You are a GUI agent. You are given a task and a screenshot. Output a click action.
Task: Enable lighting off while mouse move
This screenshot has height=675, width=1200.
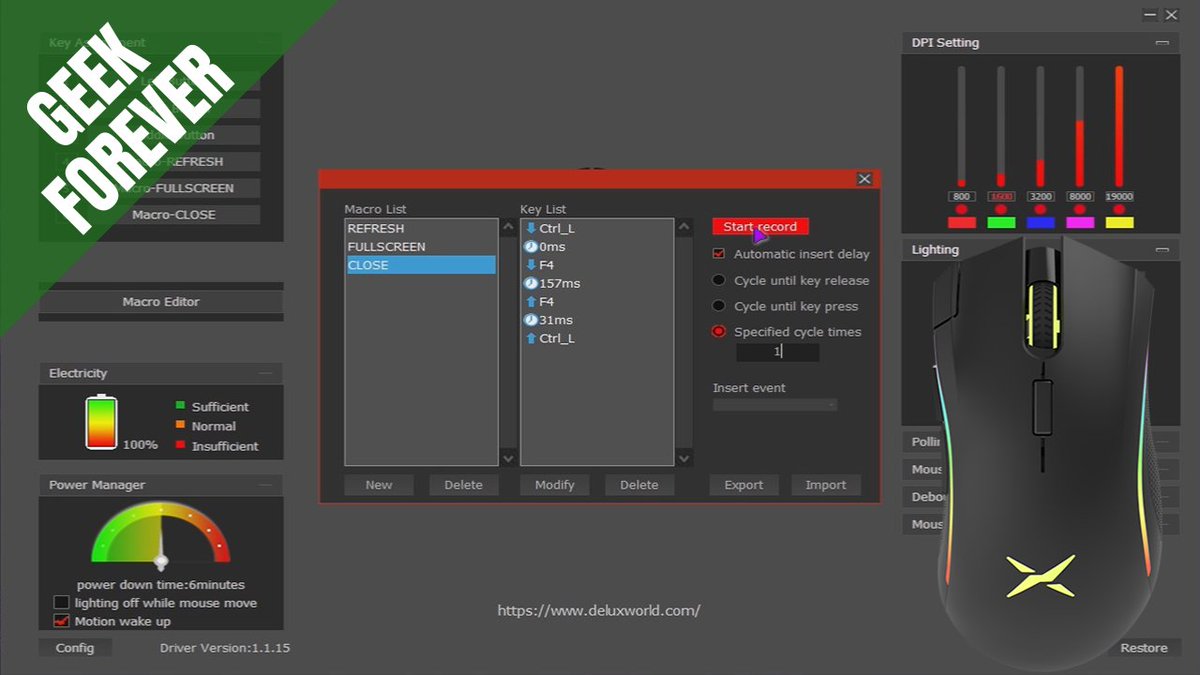(x=62, y=603)
